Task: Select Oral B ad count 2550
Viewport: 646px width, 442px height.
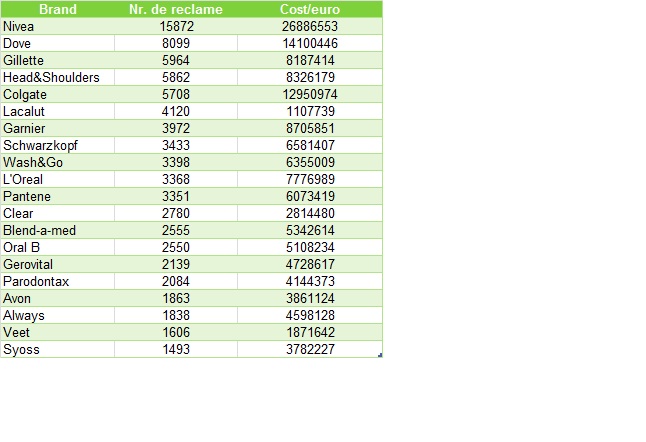Action: (176, 247)
